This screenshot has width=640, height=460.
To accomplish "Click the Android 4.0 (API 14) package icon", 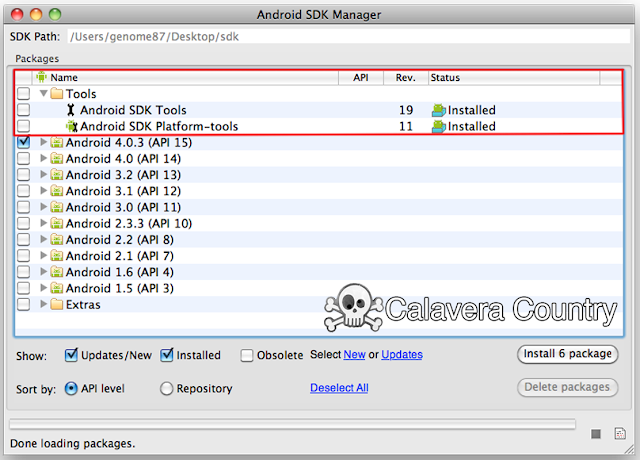I will pos(57,158).
